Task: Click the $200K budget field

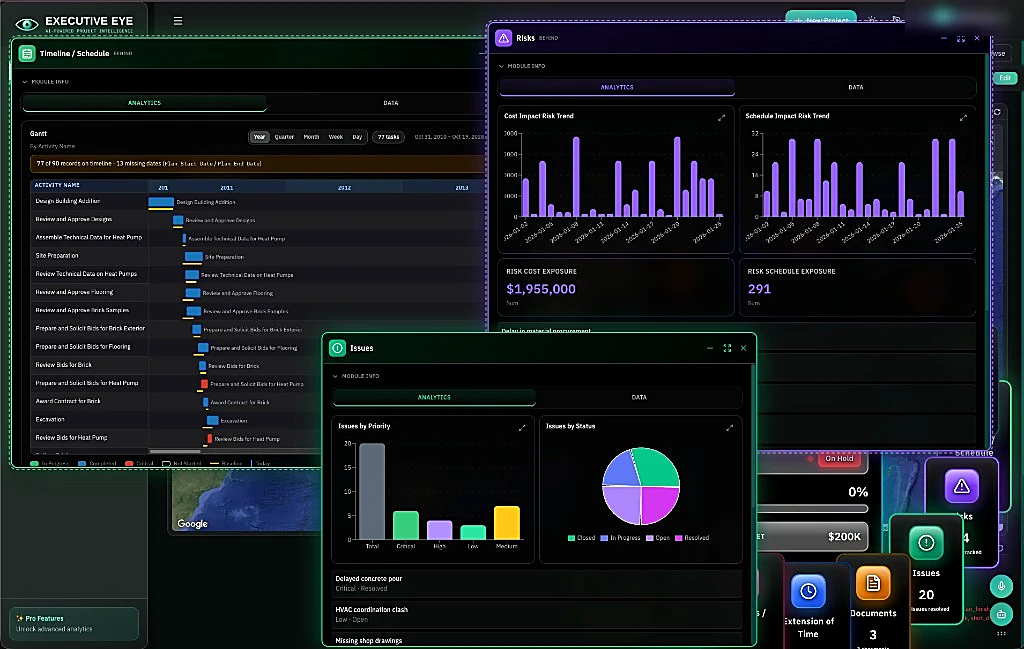Action: [812, 536]
